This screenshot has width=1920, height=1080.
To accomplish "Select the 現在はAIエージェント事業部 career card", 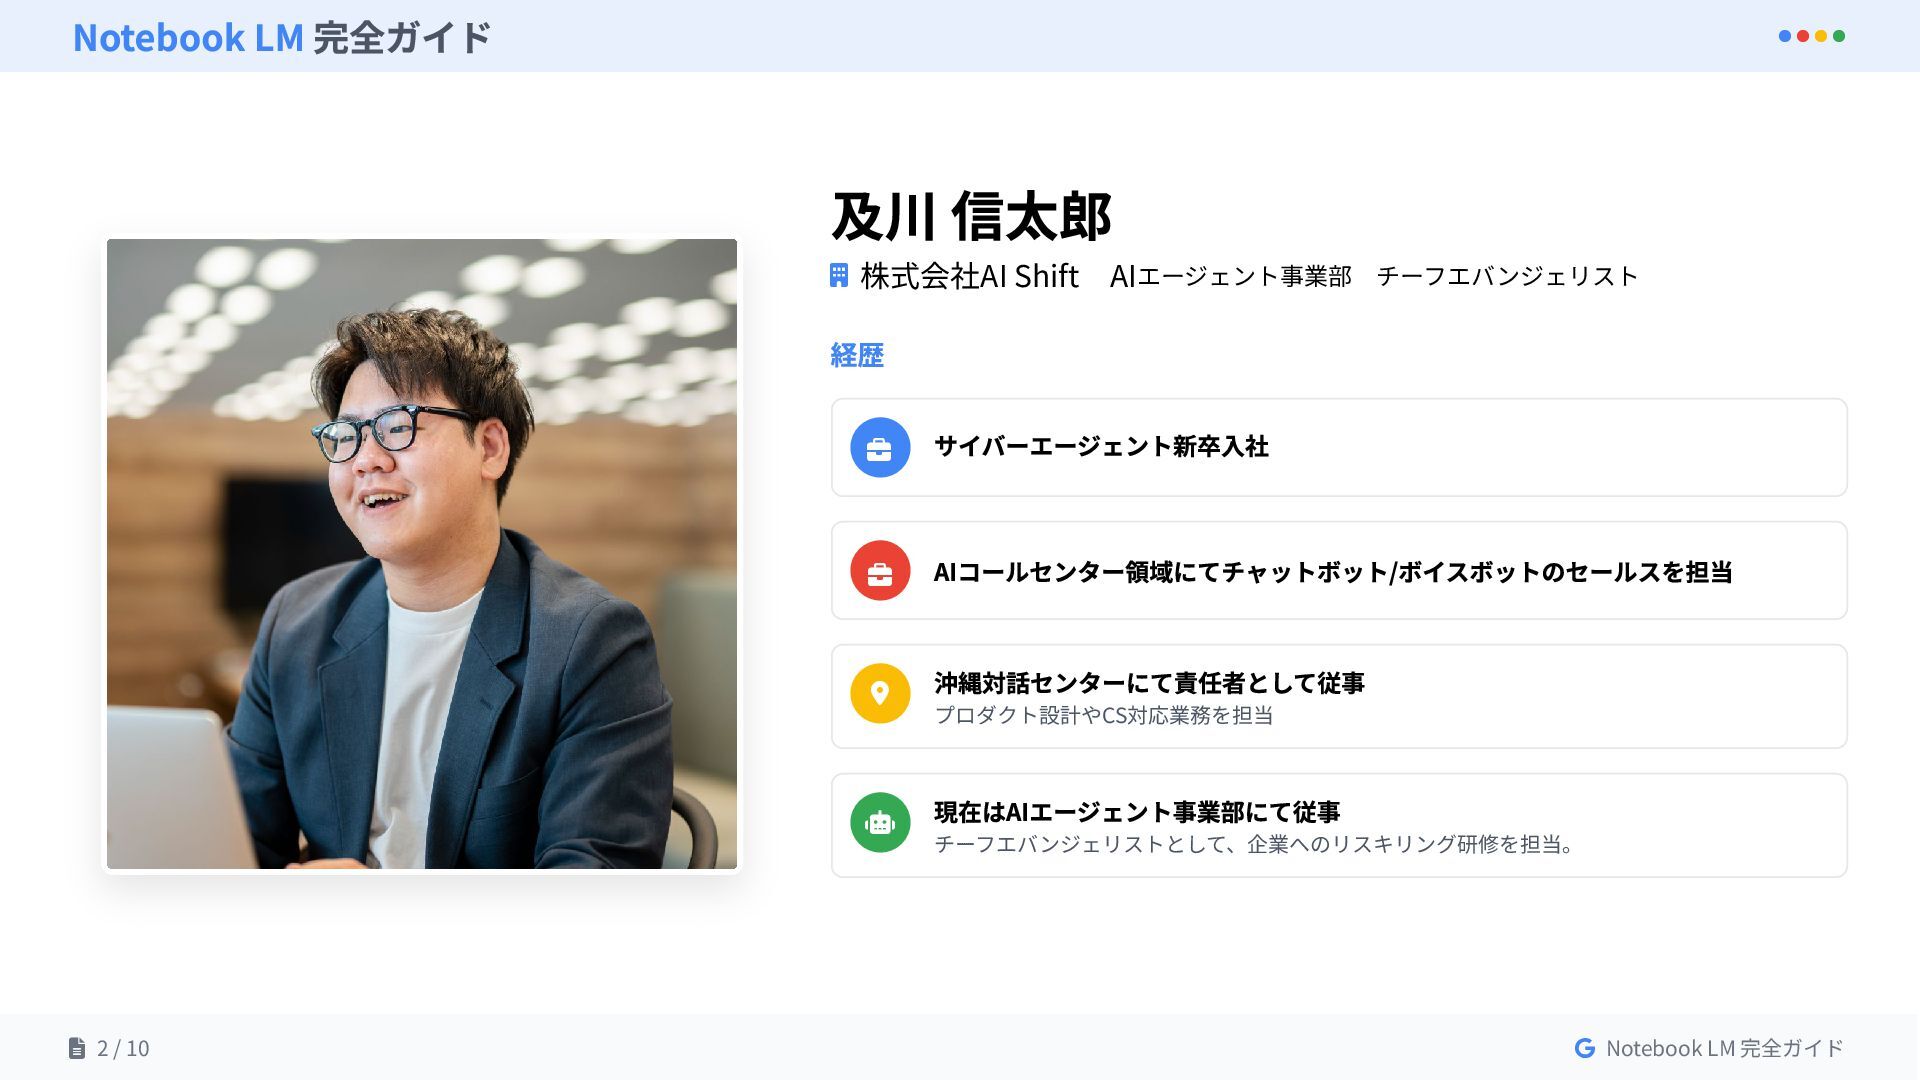I will pyautogui.click(x=1339, y=826).
